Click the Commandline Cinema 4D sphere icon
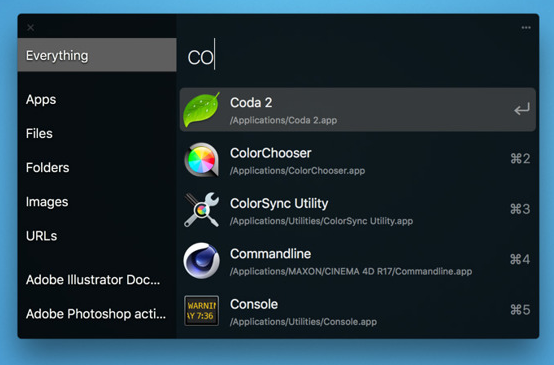 coord(201,260)
